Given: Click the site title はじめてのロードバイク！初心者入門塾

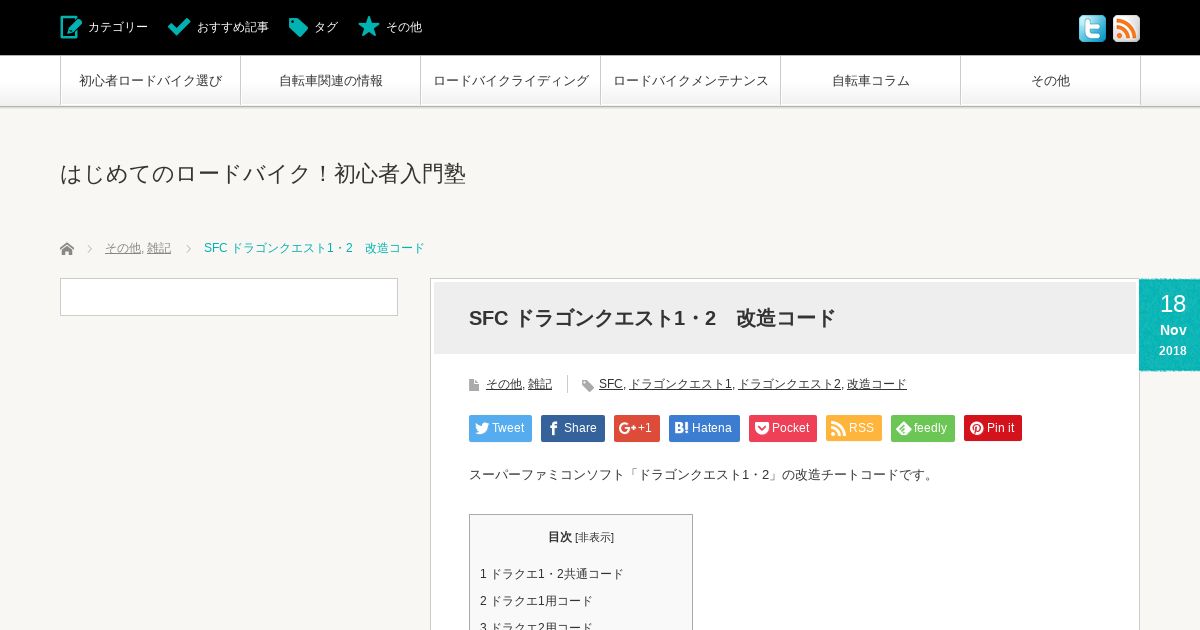Looking at the screenshot, I should point(263,174).
